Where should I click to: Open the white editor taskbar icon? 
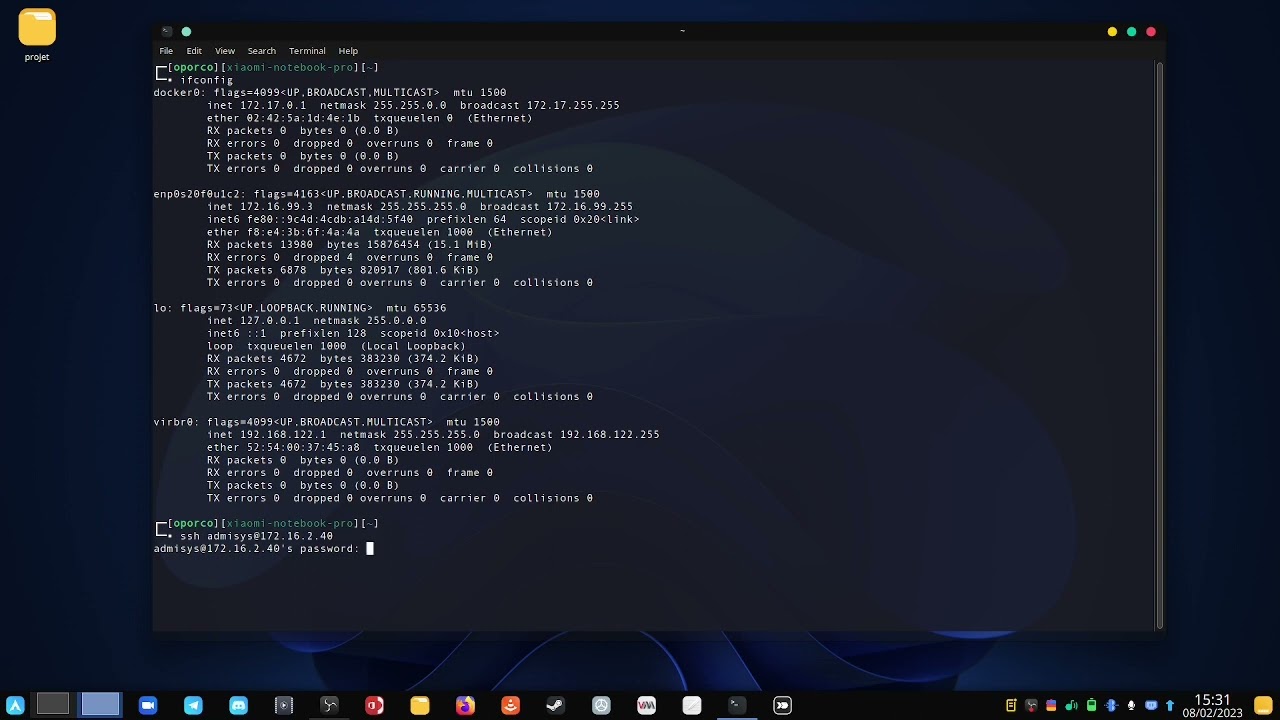coord(692,705)
